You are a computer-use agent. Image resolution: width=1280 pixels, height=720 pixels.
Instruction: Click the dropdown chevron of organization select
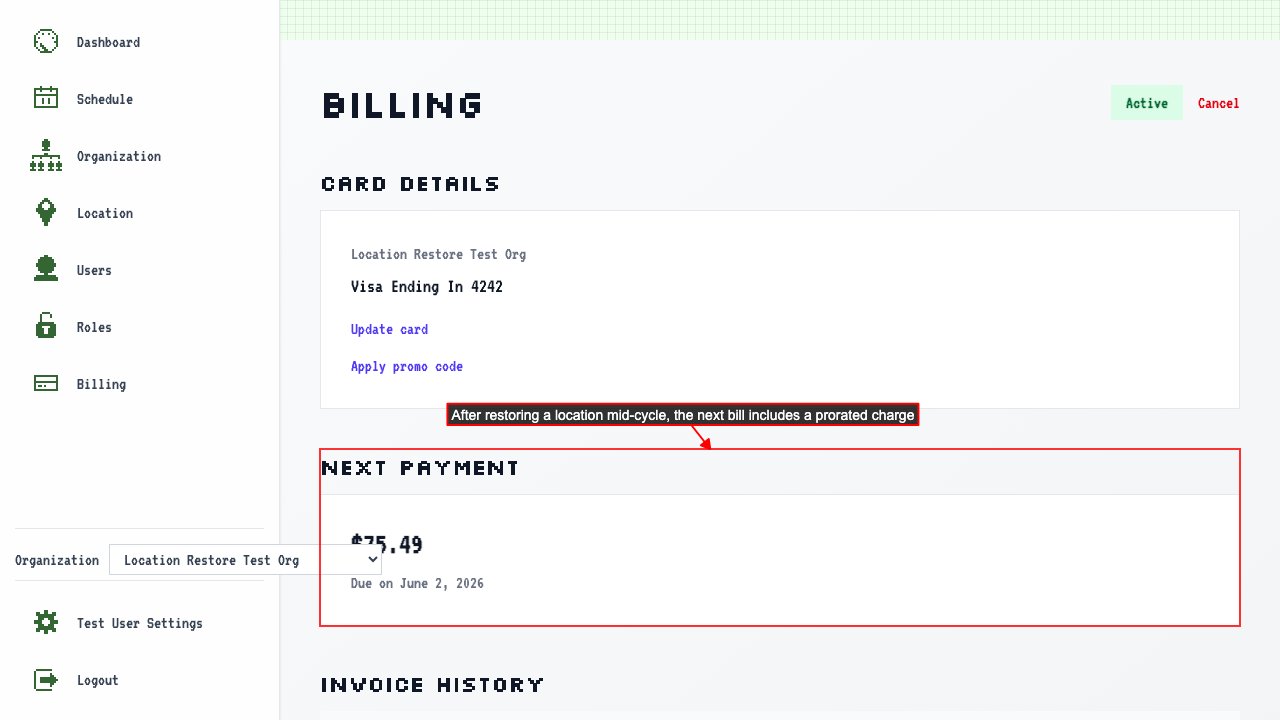point(372,560)
